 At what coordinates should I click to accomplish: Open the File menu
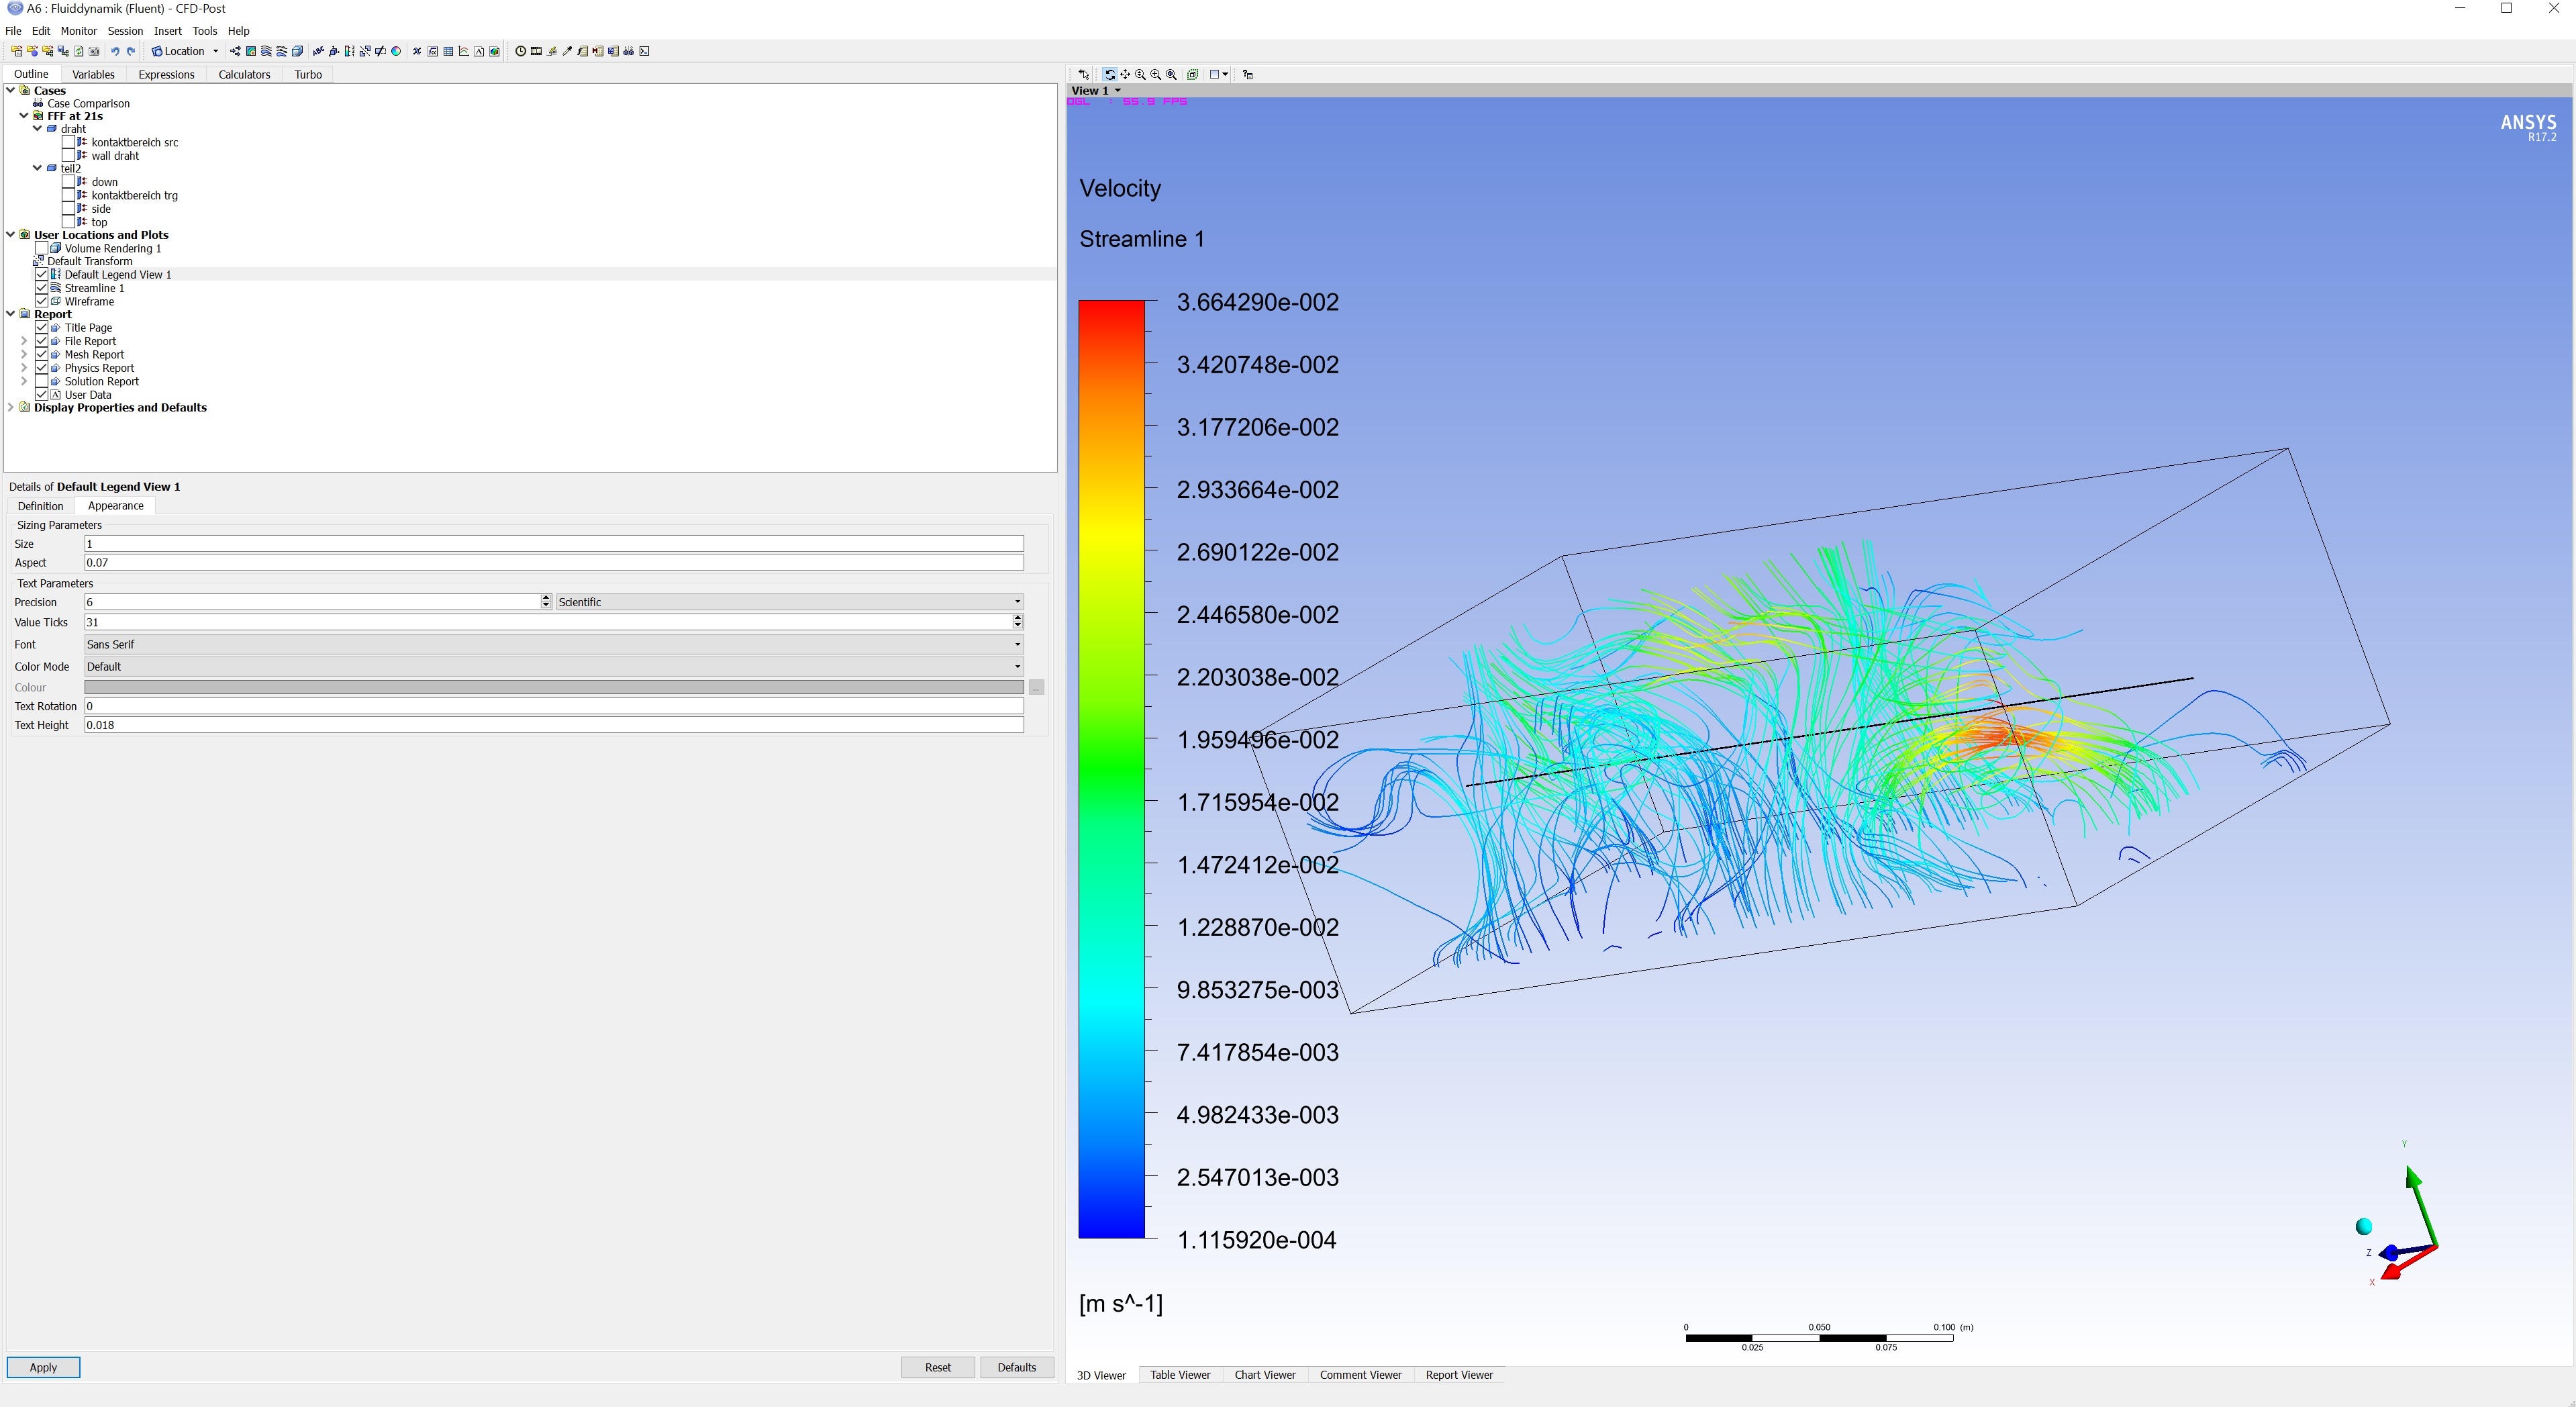[x=13, y=31]
